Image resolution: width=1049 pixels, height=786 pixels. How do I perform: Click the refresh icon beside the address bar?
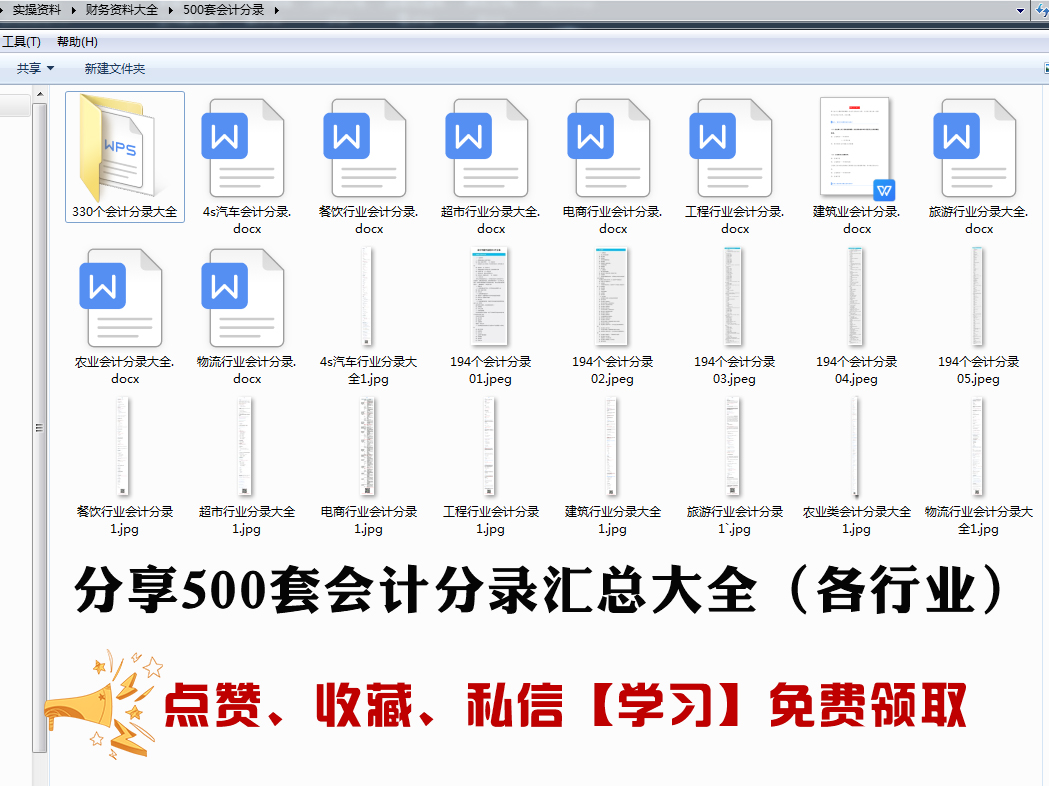point(1041,10)
